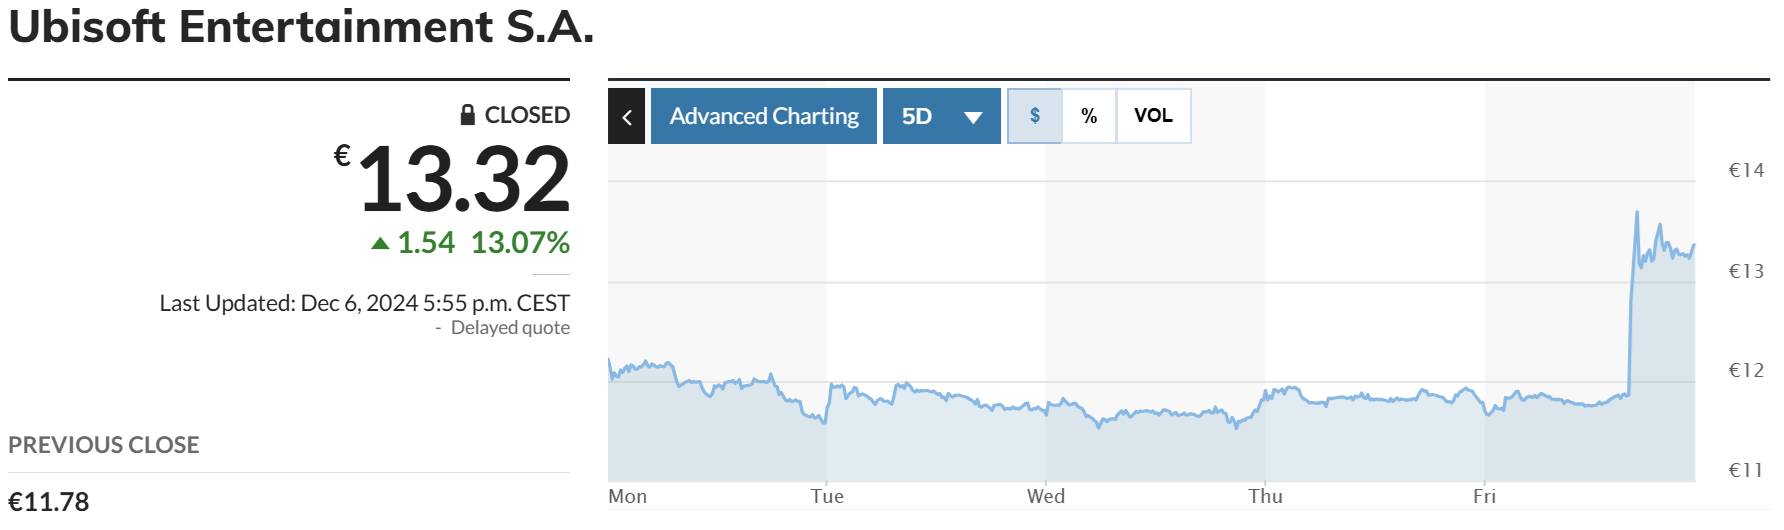Screen dimensions: 1784x530
Task: Click the 13.07% change value
Action: click(520, 243)
